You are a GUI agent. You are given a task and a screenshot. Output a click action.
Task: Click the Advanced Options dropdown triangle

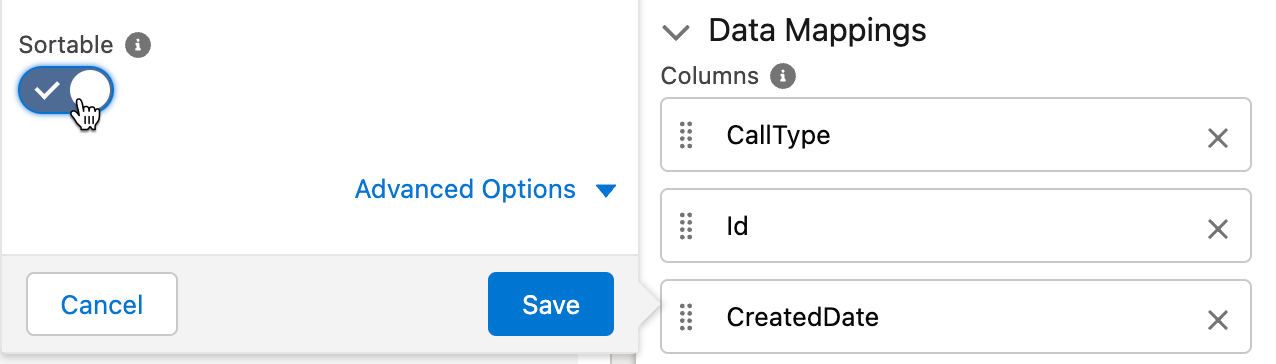(605, 190)
